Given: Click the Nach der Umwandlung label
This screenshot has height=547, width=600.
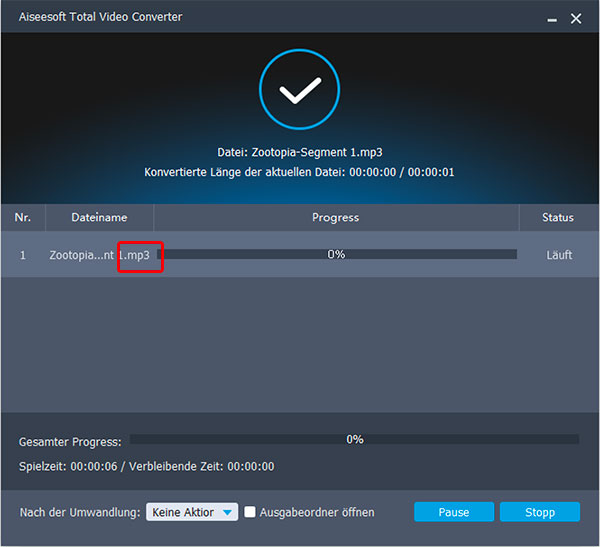Looking at the screenshot, I should (x=80, y=512).
